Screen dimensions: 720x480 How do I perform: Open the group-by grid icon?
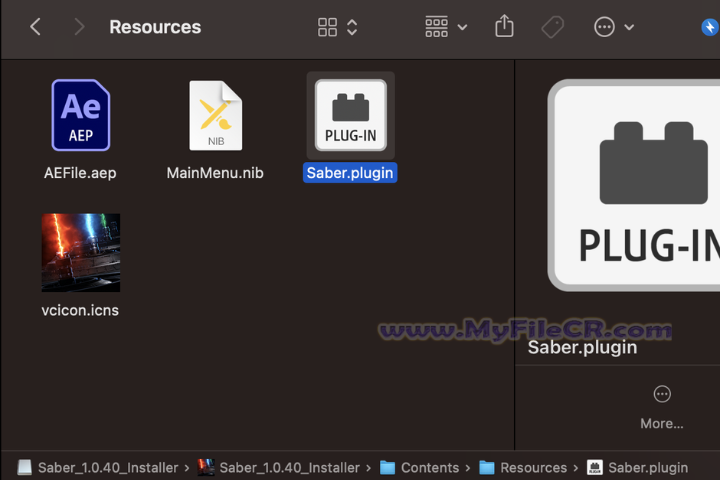coord(436,27)
